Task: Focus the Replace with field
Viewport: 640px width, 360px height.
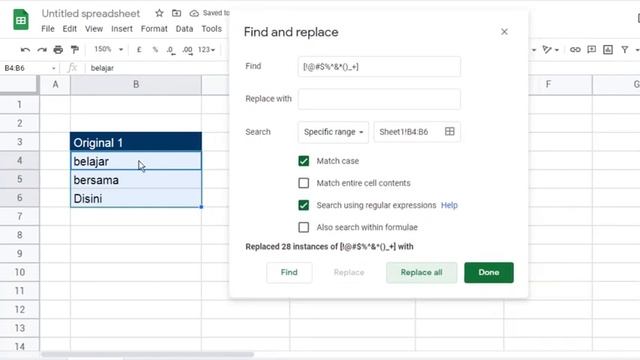Action: [x=379, y=99]
